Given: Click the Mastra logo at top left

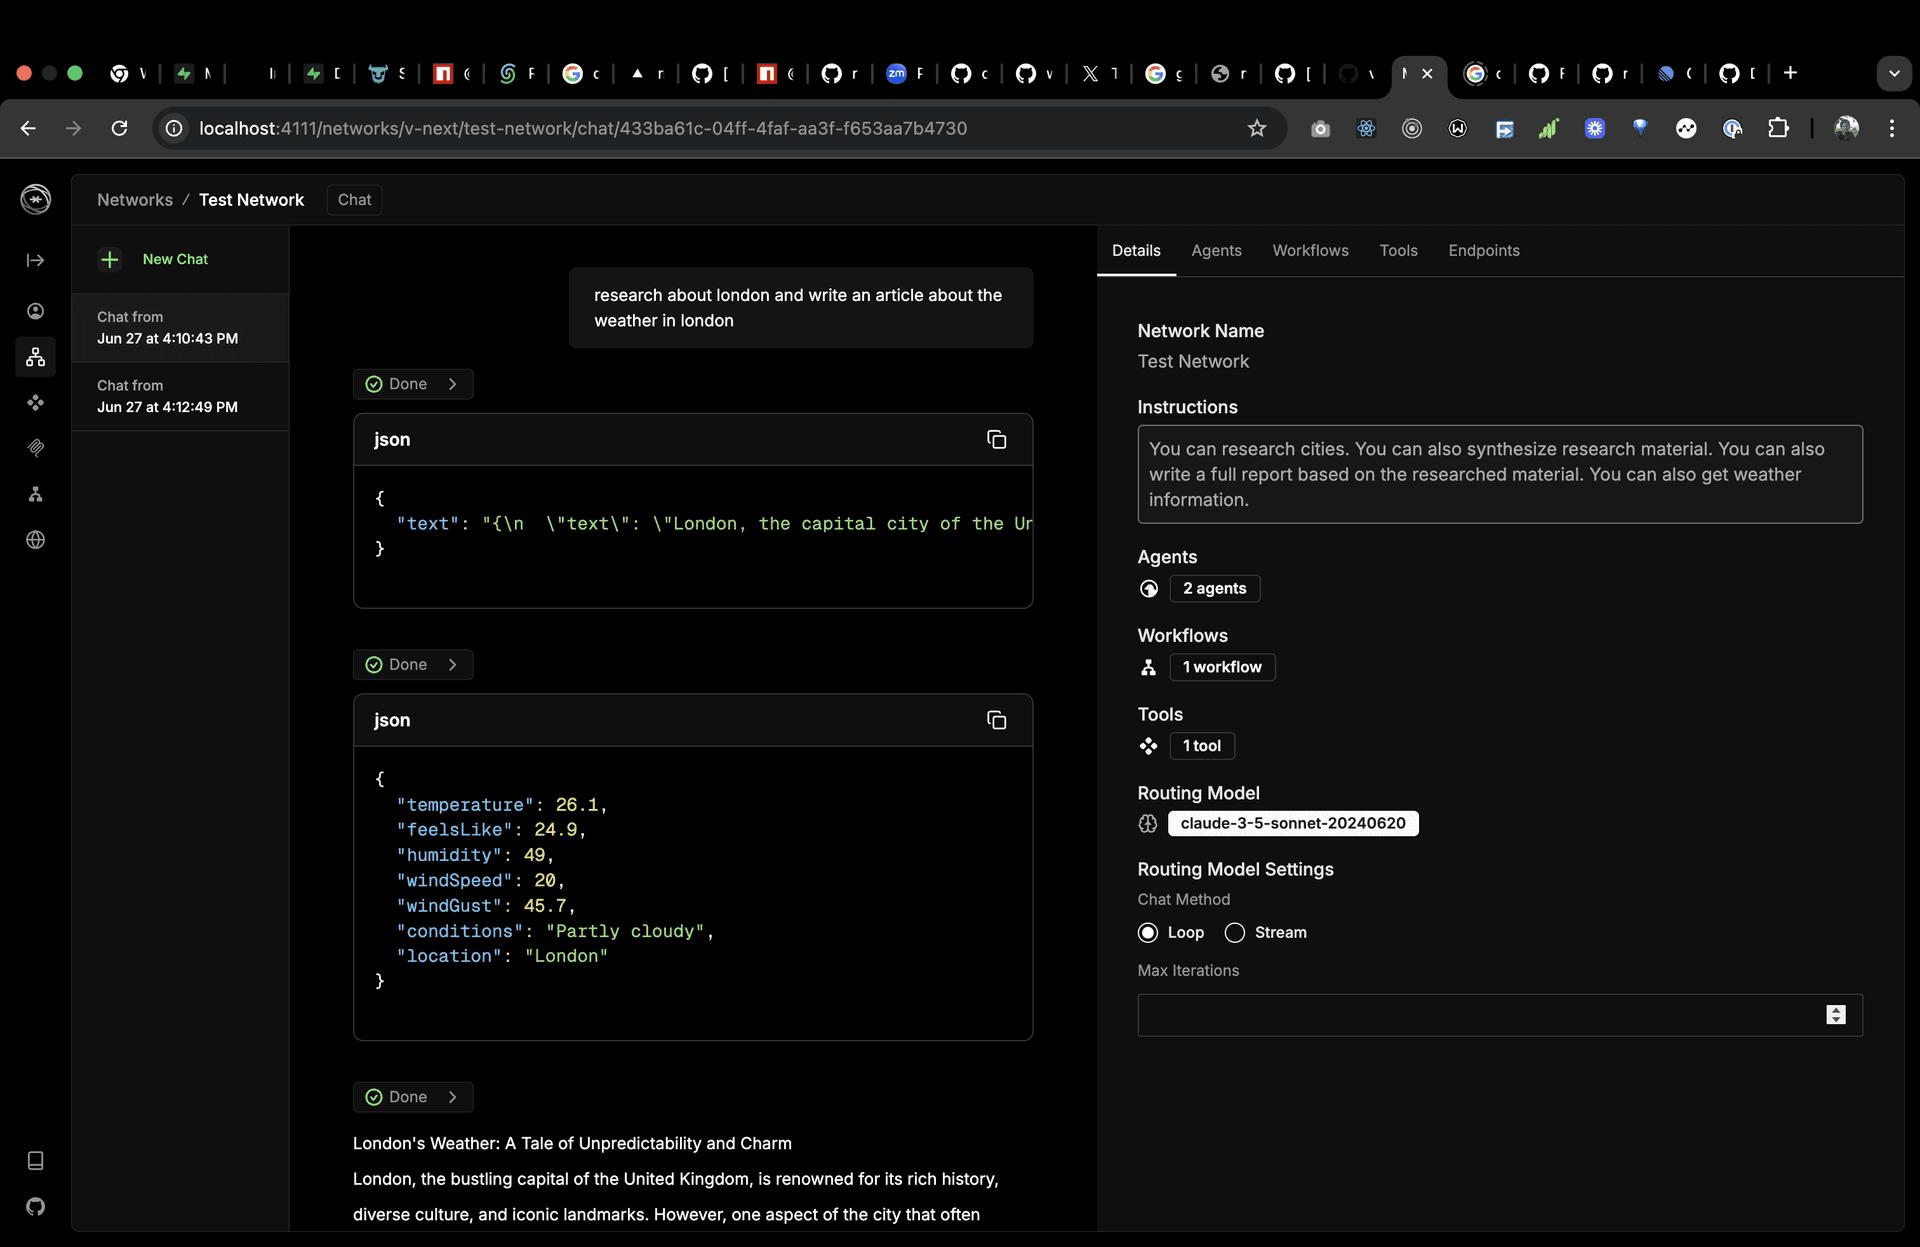Looking at the screenshot, I should 35,199.
